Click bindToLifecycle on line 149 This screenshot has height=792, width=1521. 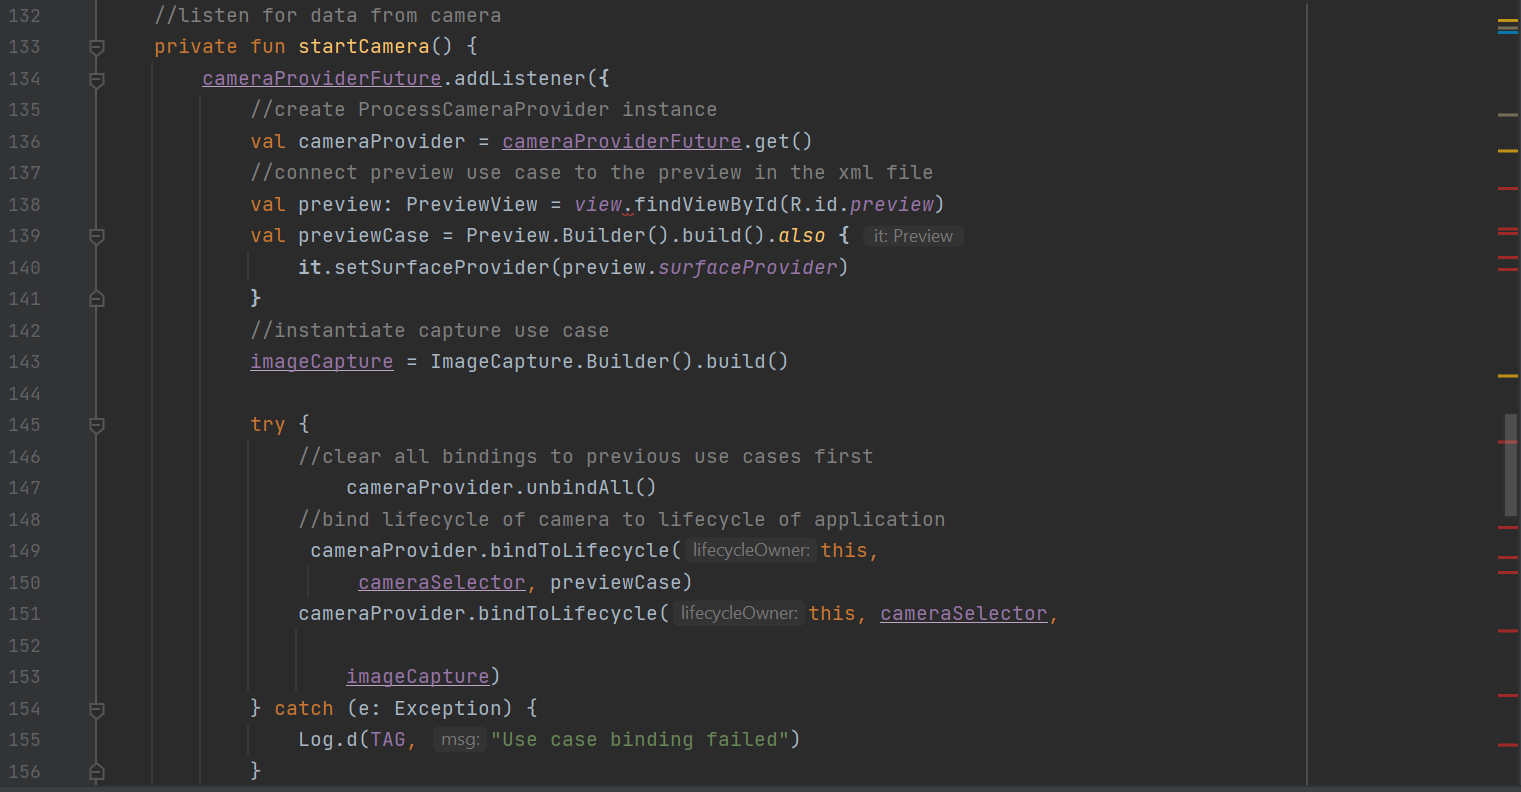coord(580,550)
